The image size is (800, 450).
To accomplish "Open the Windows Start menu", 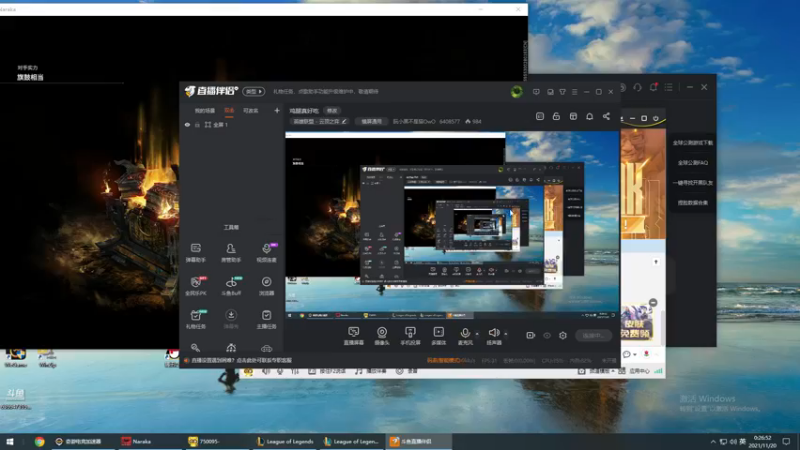I will (10, 441).
